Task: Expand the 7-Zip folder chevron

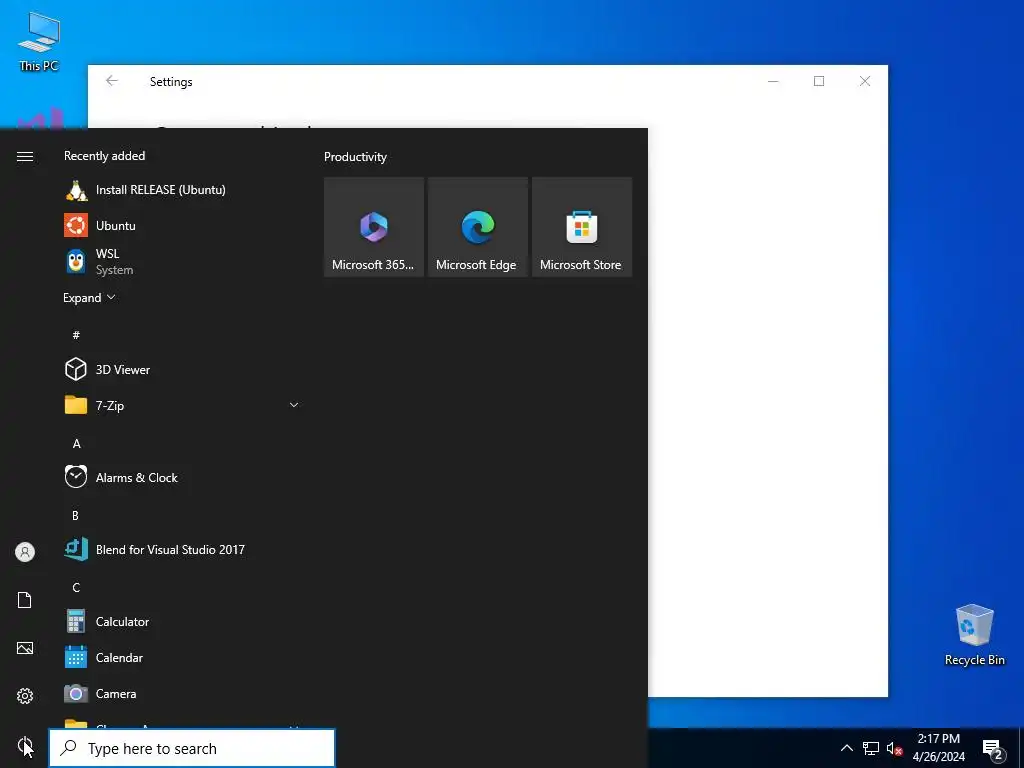Action: tap(294, 406)
